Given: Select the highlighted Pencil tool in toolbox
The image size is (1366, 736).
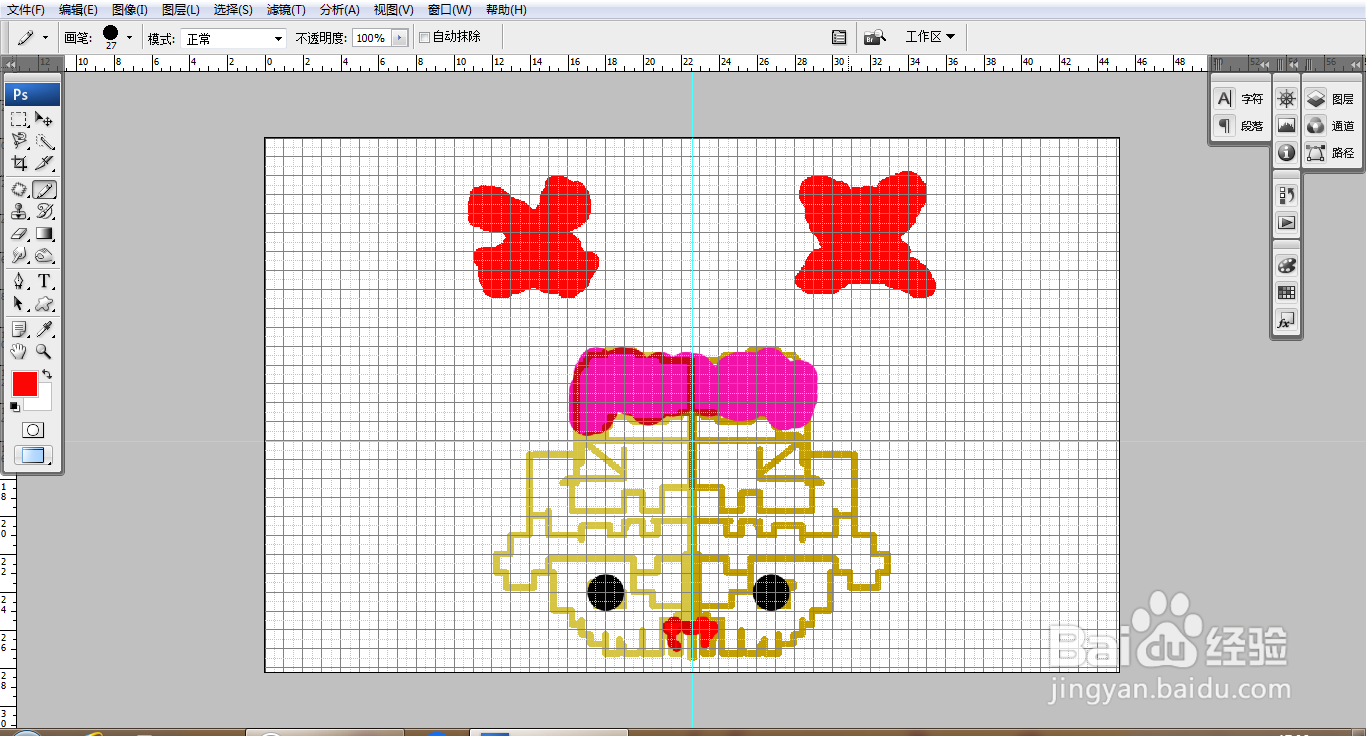Looking at the screenshot, I should (x=44, y=189).
